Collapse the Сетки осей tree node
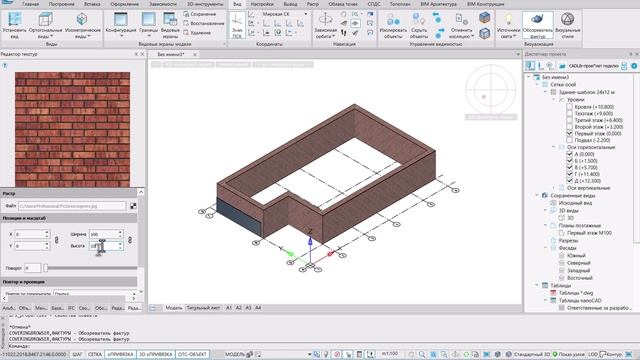The height and width of the screenshot is (360, 640). (x=537, y=84)
